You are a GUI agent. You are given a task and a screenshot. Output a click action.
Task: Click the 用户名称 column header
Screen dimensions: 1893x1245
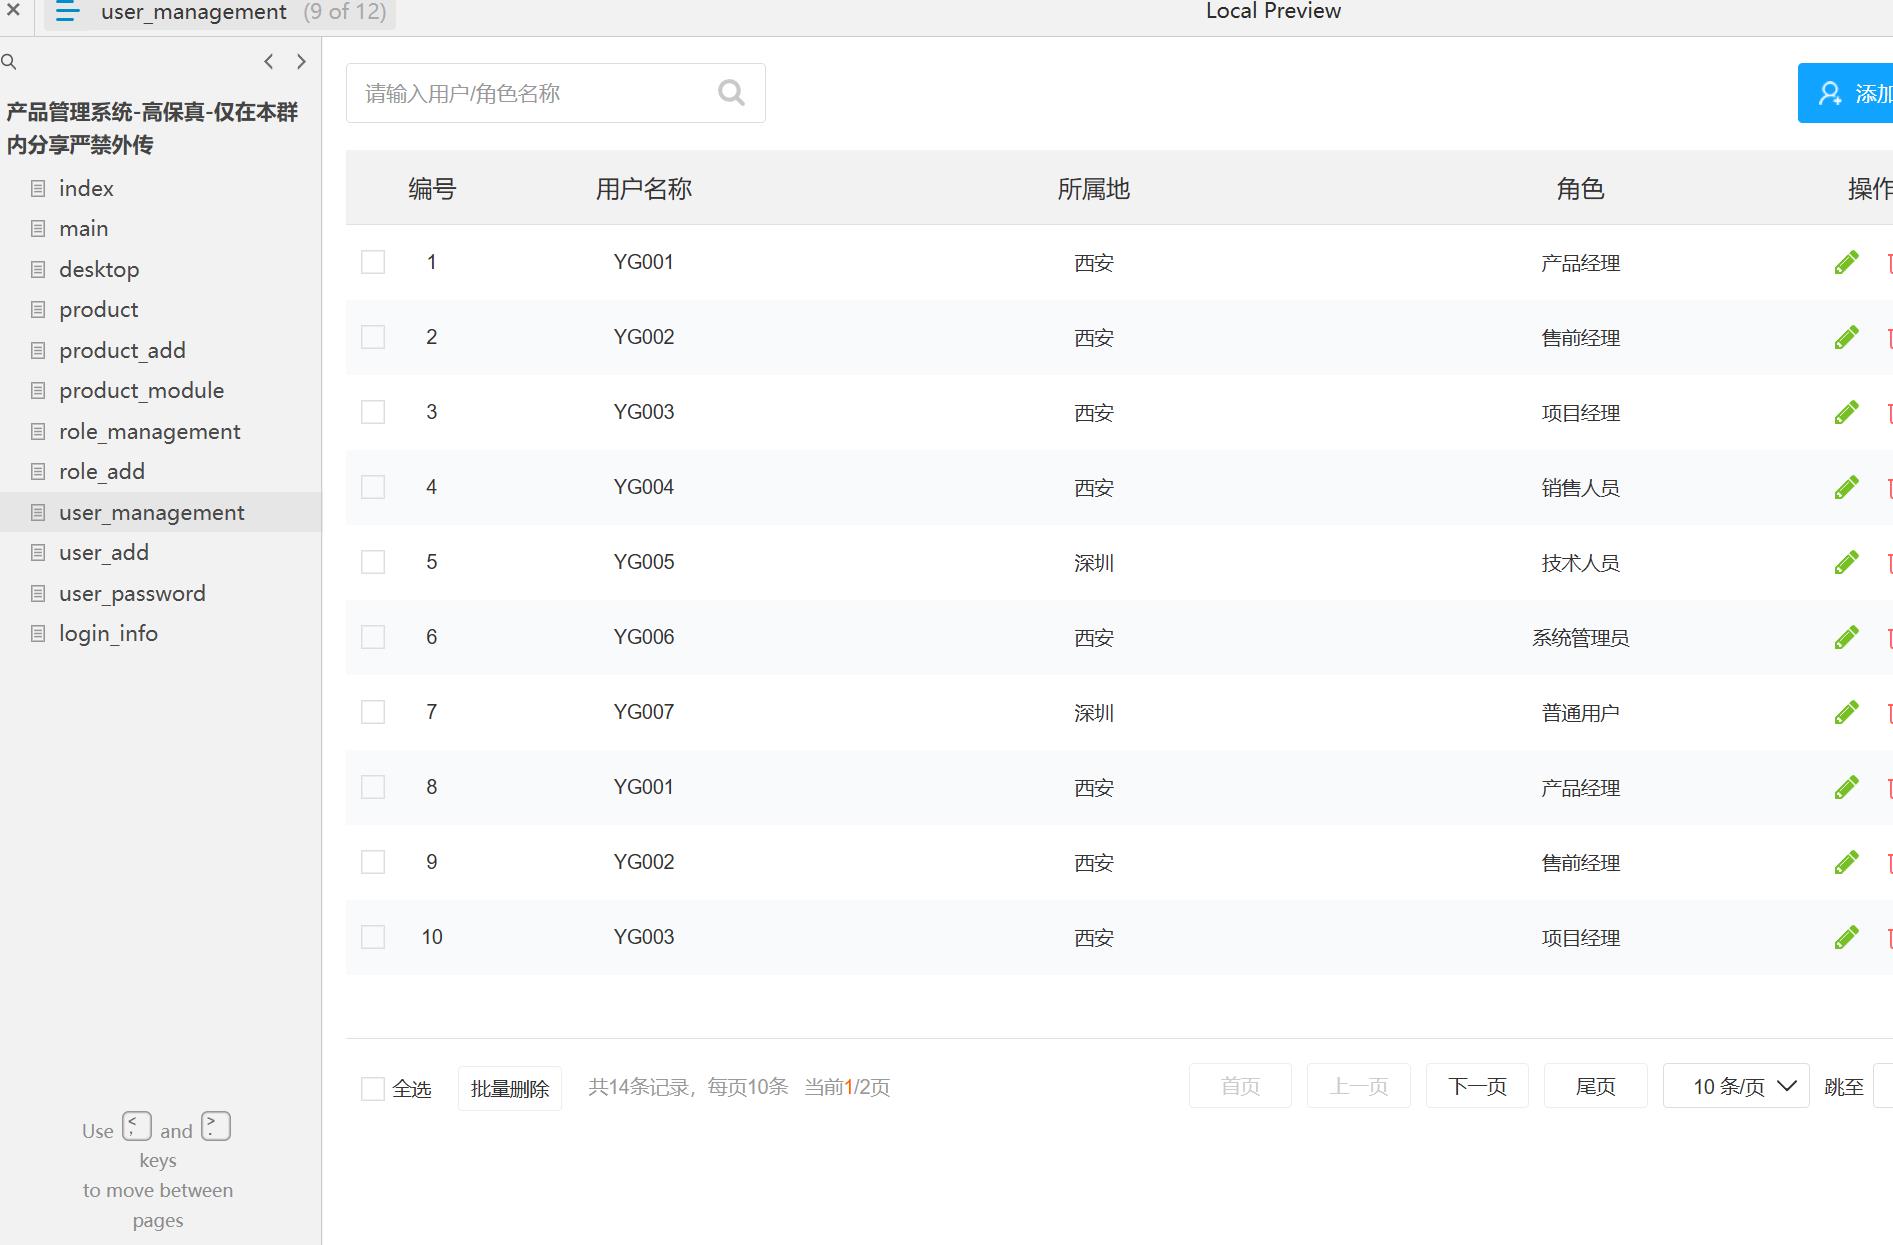[x=644, y=188]
